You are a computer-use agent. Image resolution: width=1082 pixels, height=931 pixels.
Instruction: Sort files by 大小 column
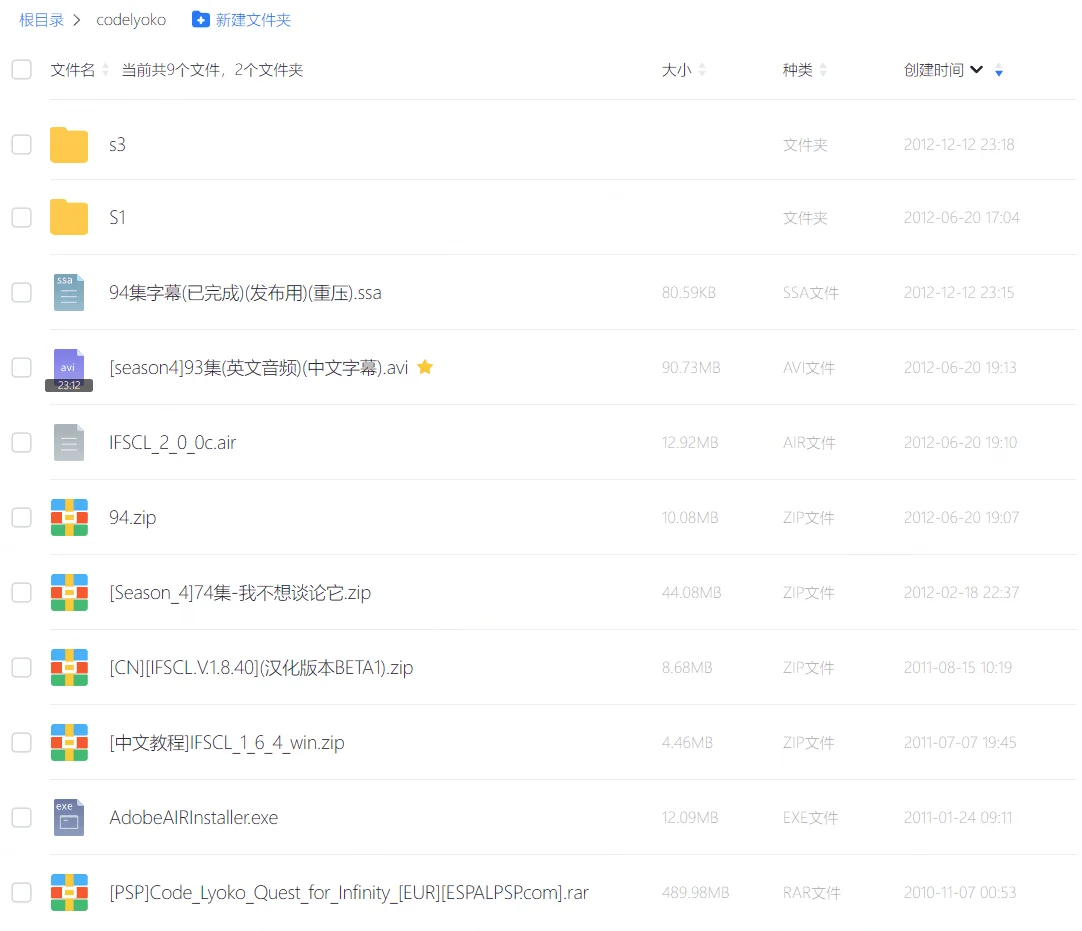pos(677,70)
